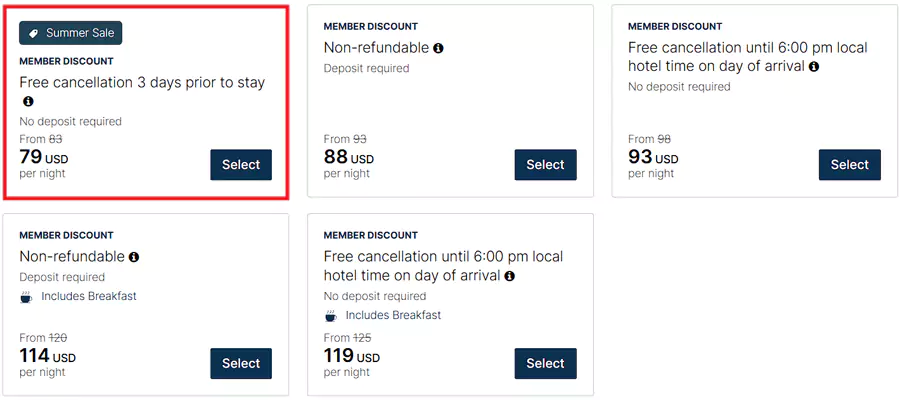The width and height of the screenshot is (900, 400).
Task: Click the tag icon in Summer Sale badge
Action: [x=34, y=33]
